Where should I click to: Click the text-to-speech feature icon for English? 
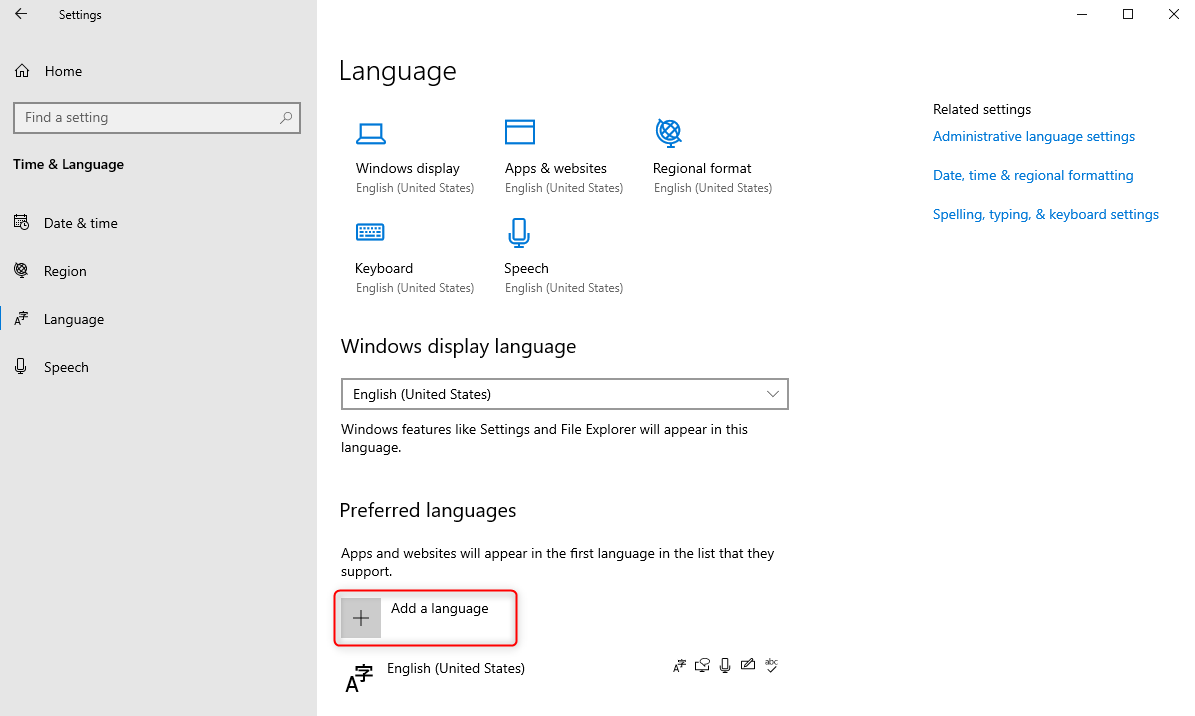(x=702, y=666)
